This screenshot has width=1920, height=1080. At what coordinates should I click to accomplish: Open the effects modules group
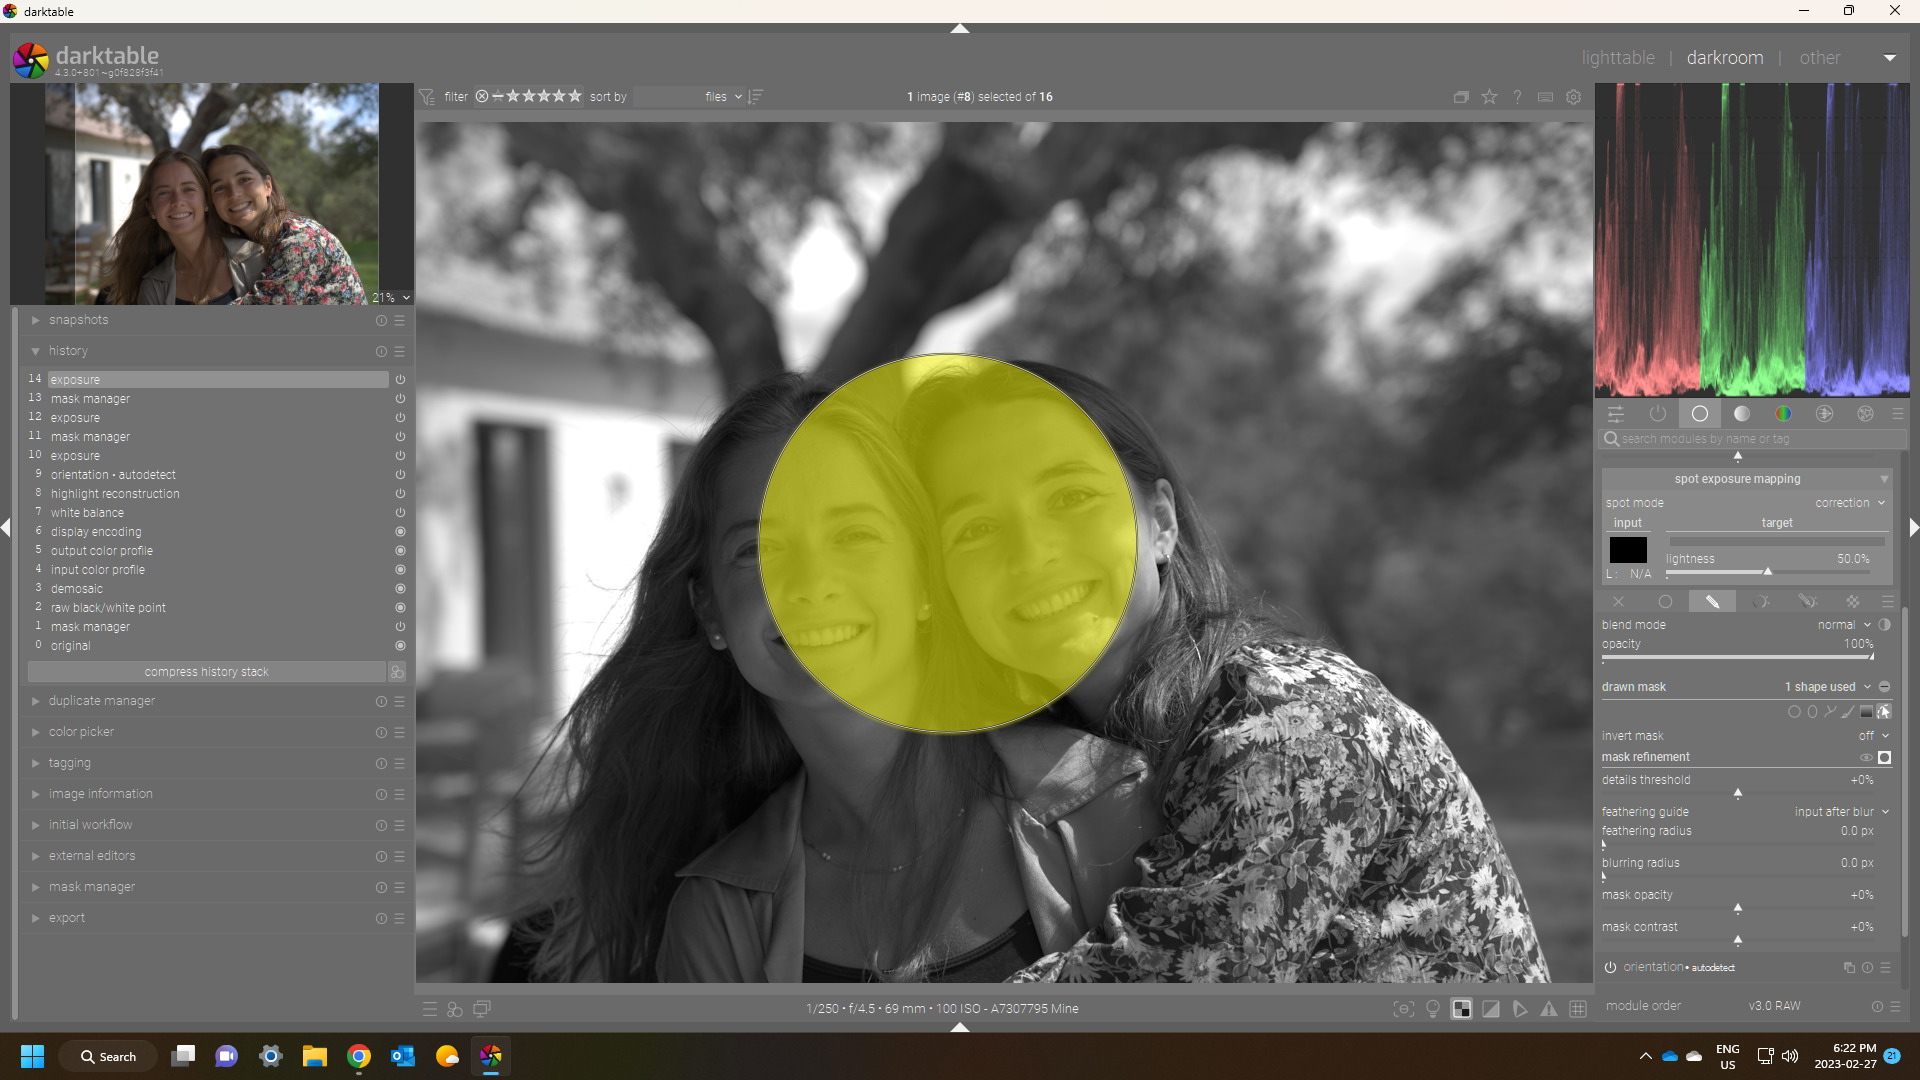click(x=1864, y=414)
